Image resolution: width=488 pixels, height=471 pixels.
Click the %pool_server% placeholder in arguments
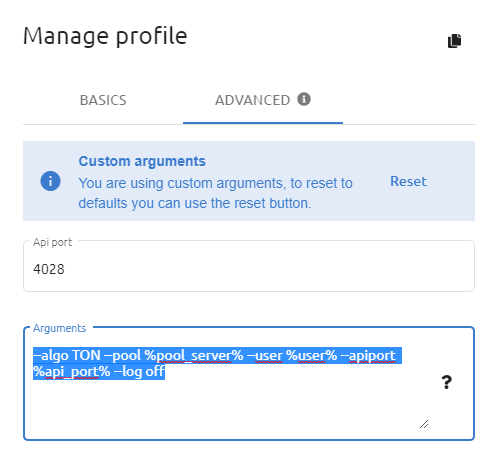coord(194,355)
